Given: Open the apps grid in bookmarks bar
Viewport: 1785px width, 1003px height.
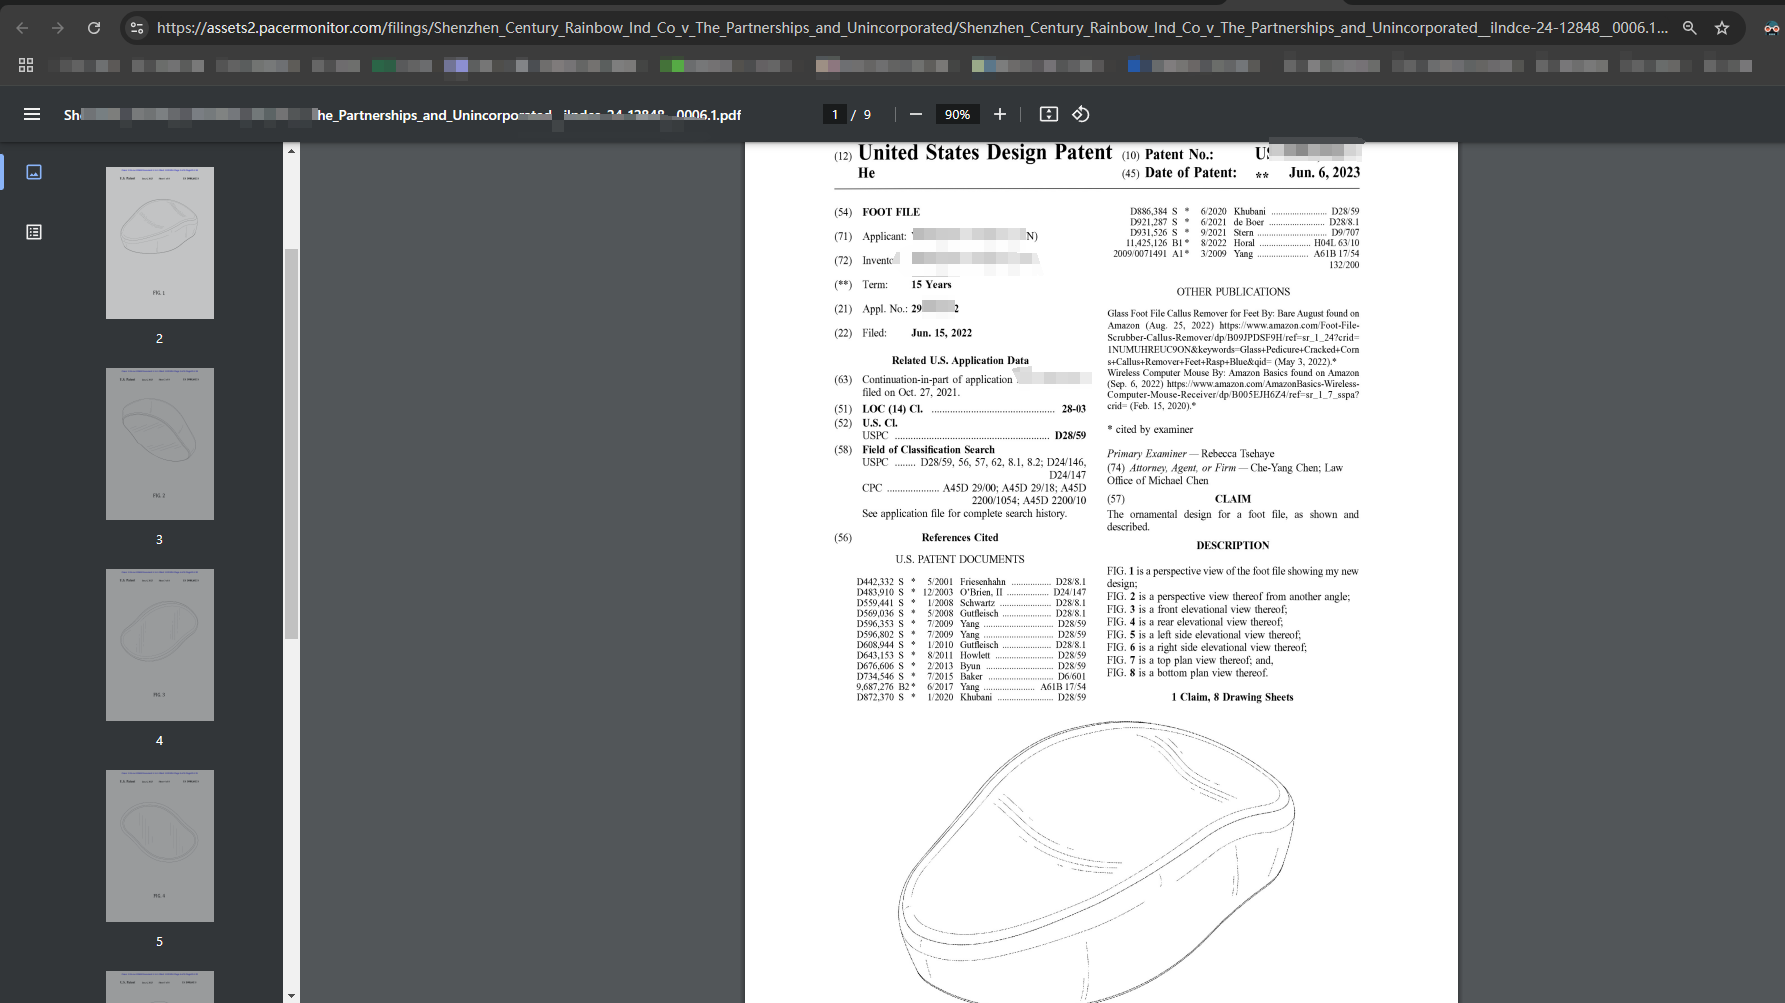Looking at the screenshot, I should [x=26, y=65].
